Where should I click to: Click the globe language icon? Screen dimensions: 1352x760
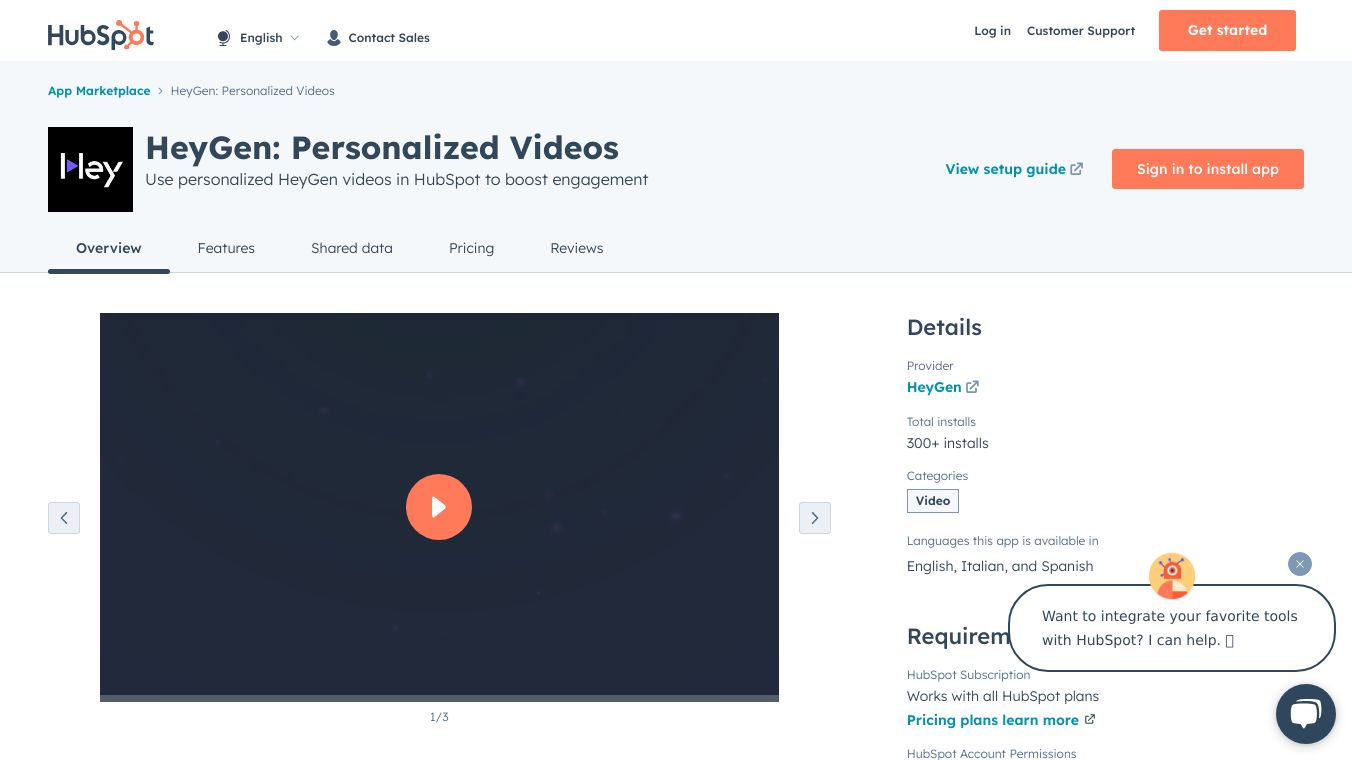pos(224,38)
